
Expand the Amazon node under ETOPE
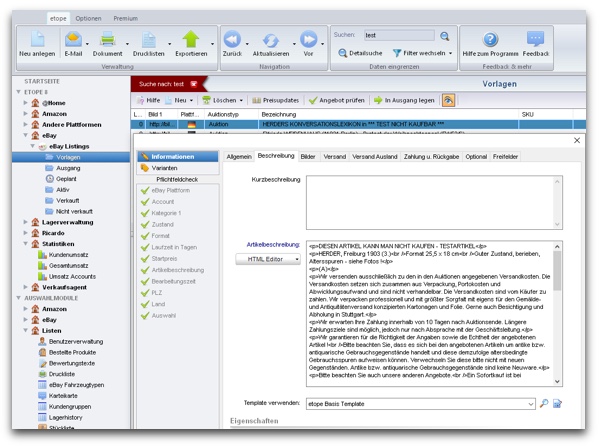coord(25,114)
